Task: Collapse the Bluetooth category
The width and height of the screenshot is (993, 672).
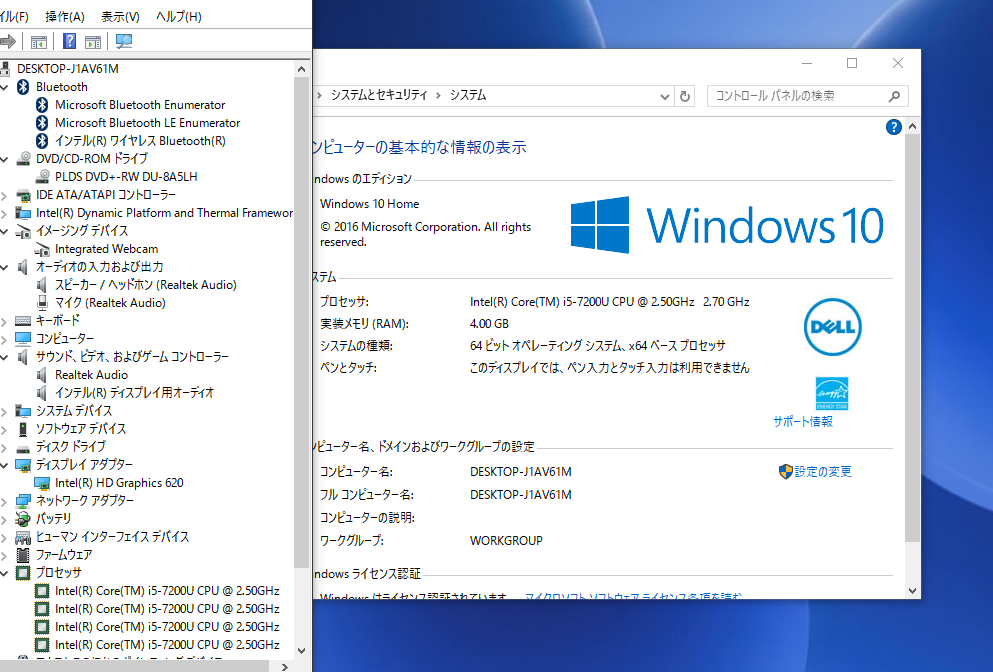Action: click(4, 87)
